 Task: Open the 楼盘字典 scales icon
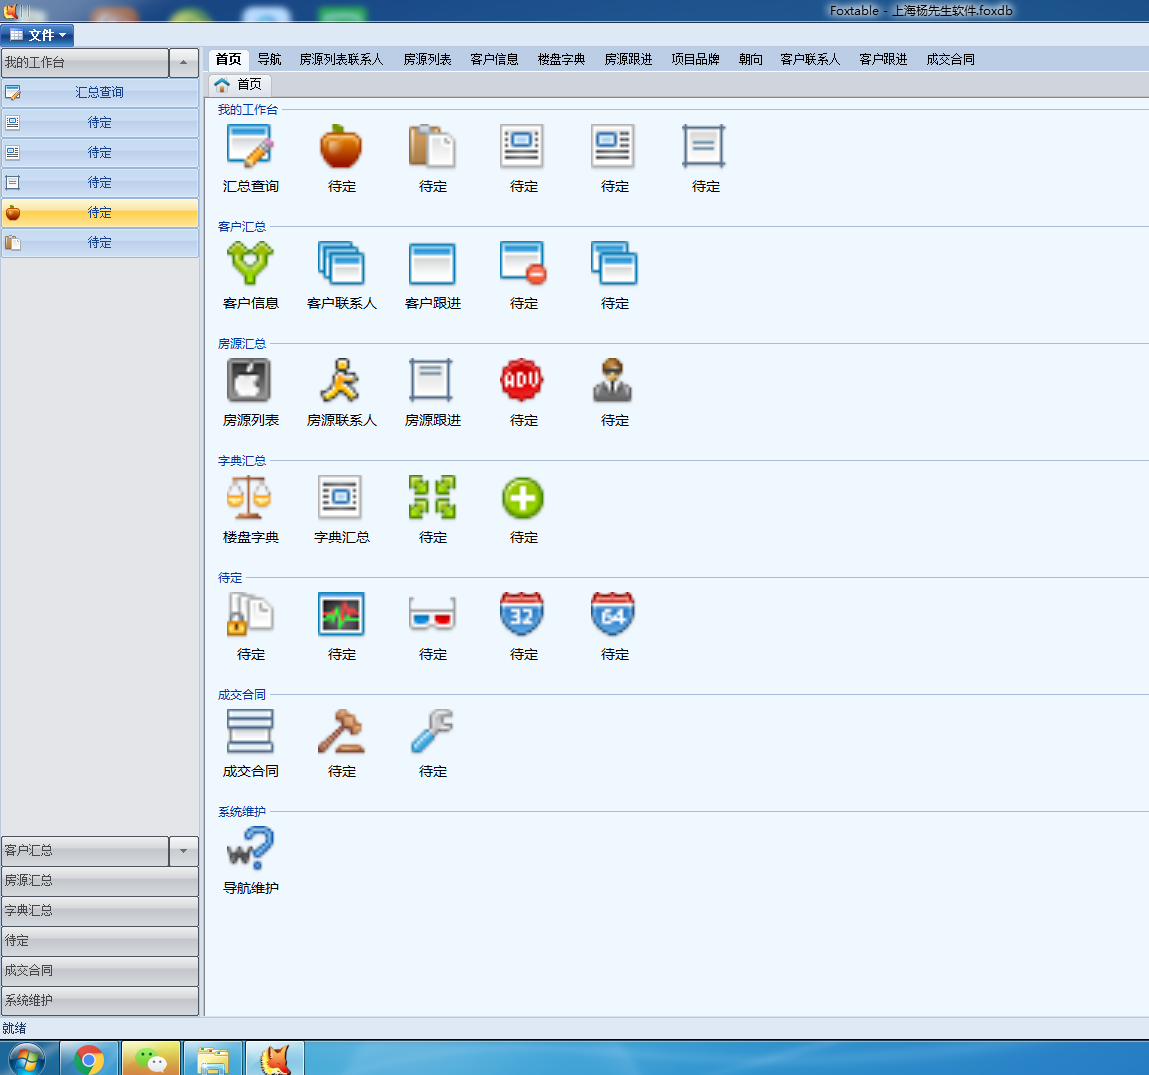pos(250,498)
